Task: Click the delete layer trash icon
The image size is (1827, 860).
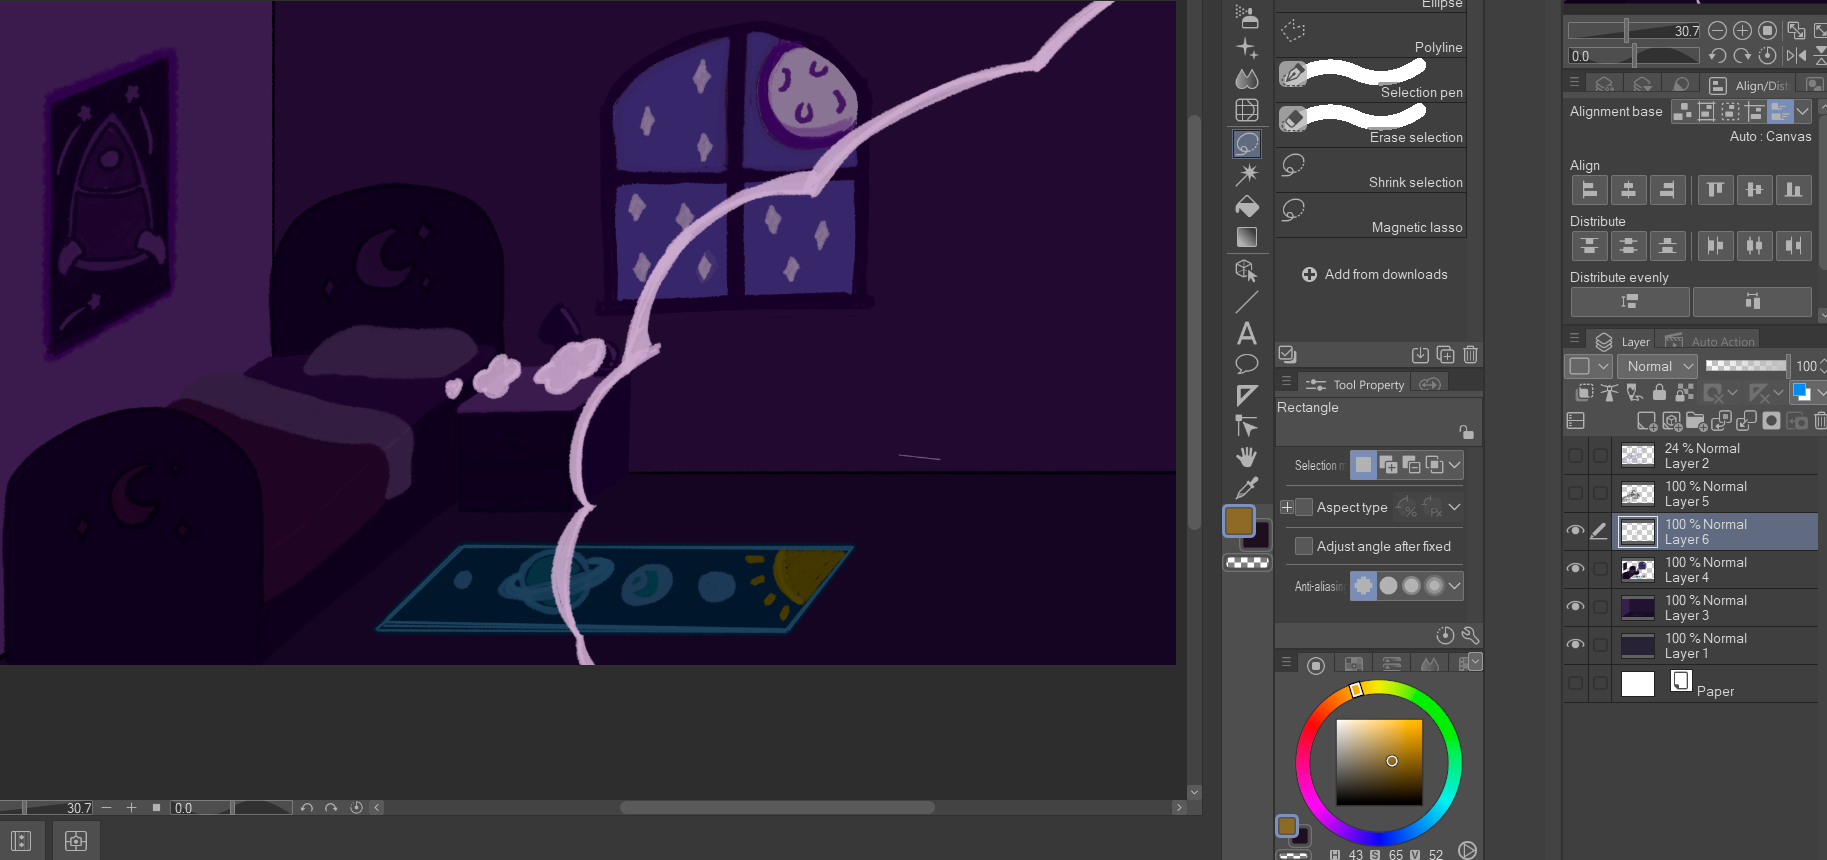Action: (1820, 421)
